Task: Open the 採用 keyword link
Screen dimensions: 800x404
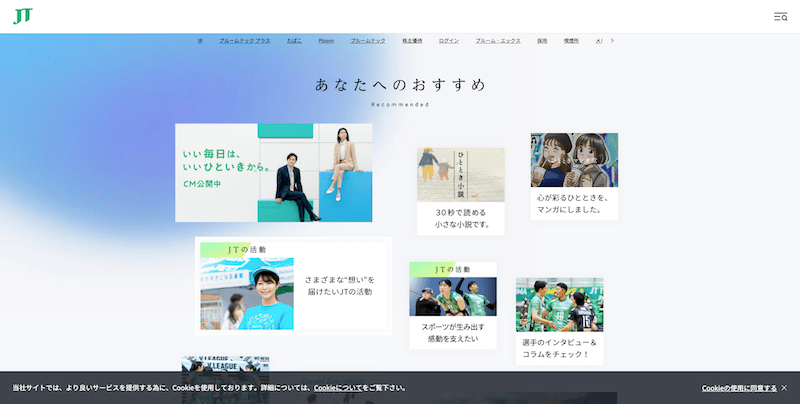Action: pyautogui.click(x=542, y=41)
